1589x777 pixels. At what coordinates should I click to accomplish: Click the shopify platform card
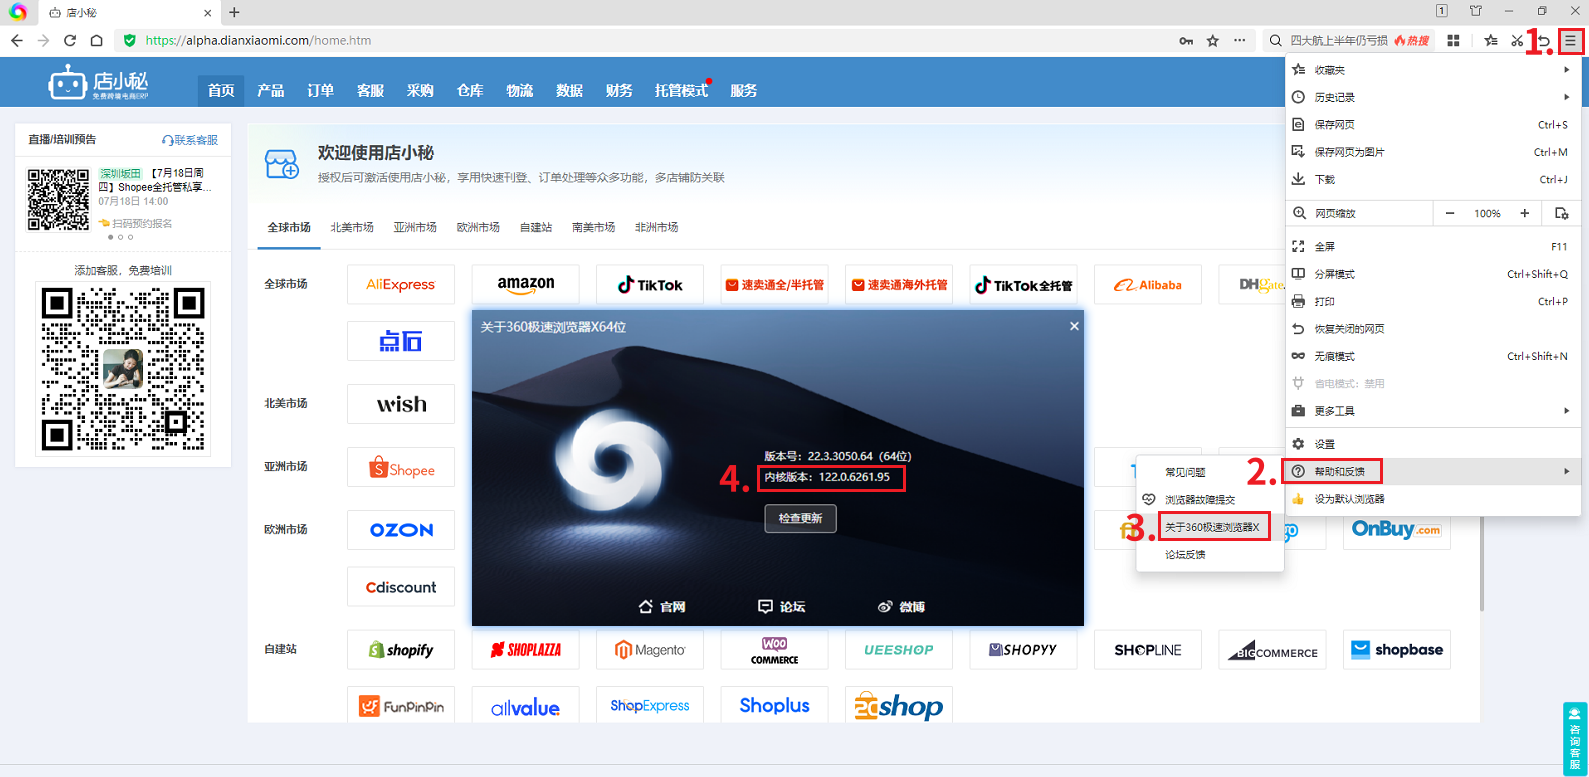coord(401,650)
